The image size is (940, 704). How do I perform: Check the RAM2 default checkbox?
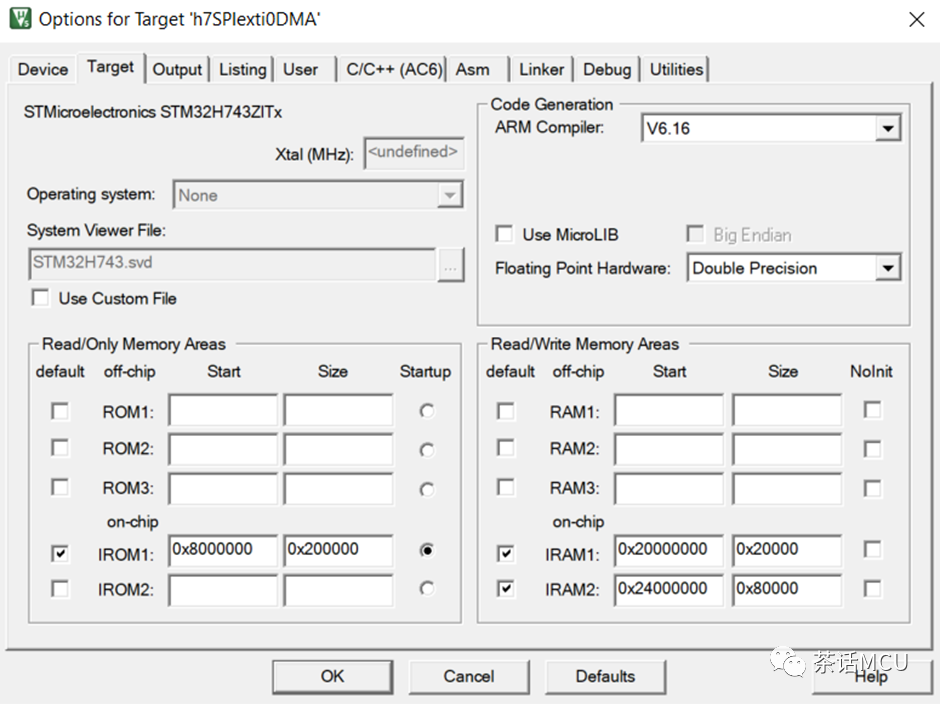point(506,448)
